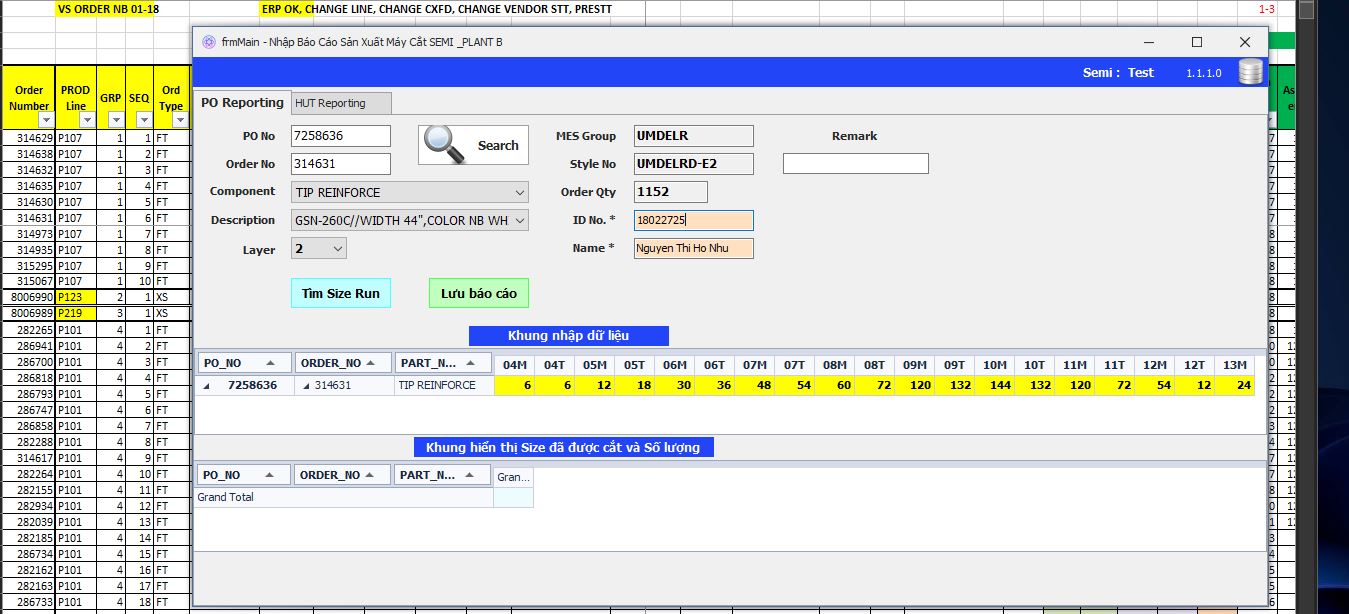The height and width of the screenshot is (614, 1349).
Task: Click sort arrow on upper PO_NO column
Action: click(x=270, y=363)
